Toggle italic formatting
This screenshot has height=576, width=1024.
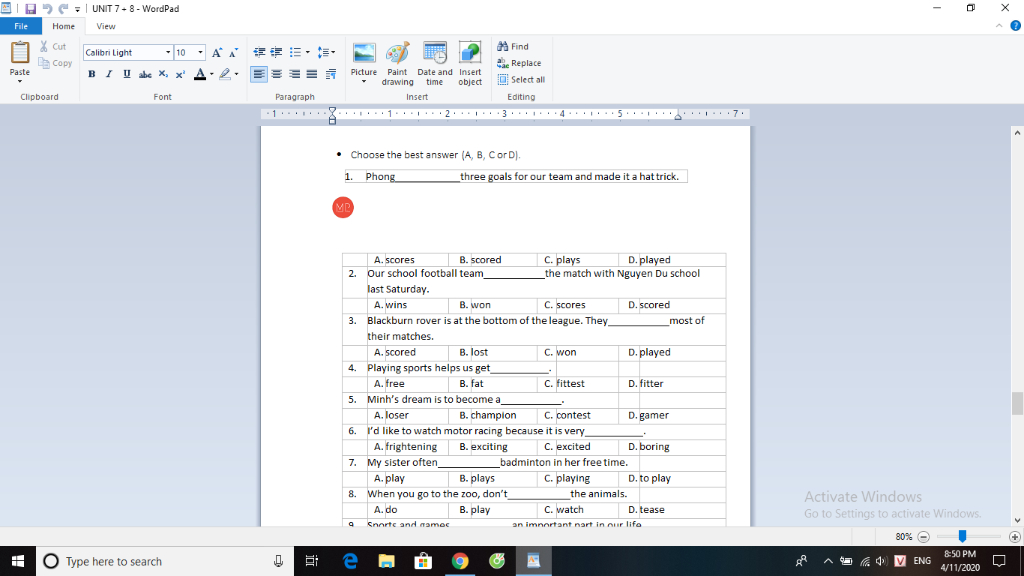[109, 74]
